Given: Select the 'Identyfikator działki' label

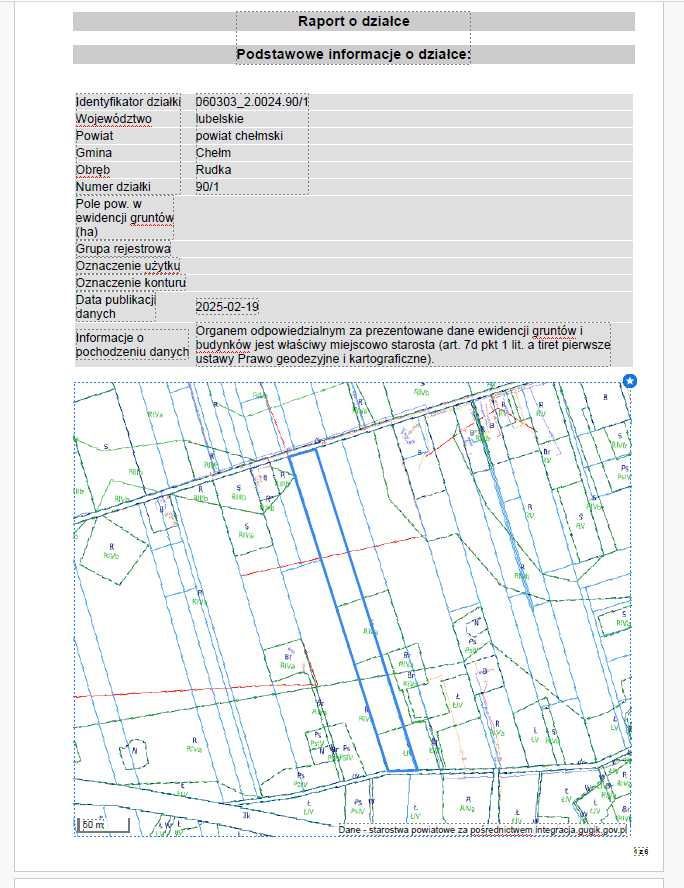Looking at the screenshot, I should (128, 102).
